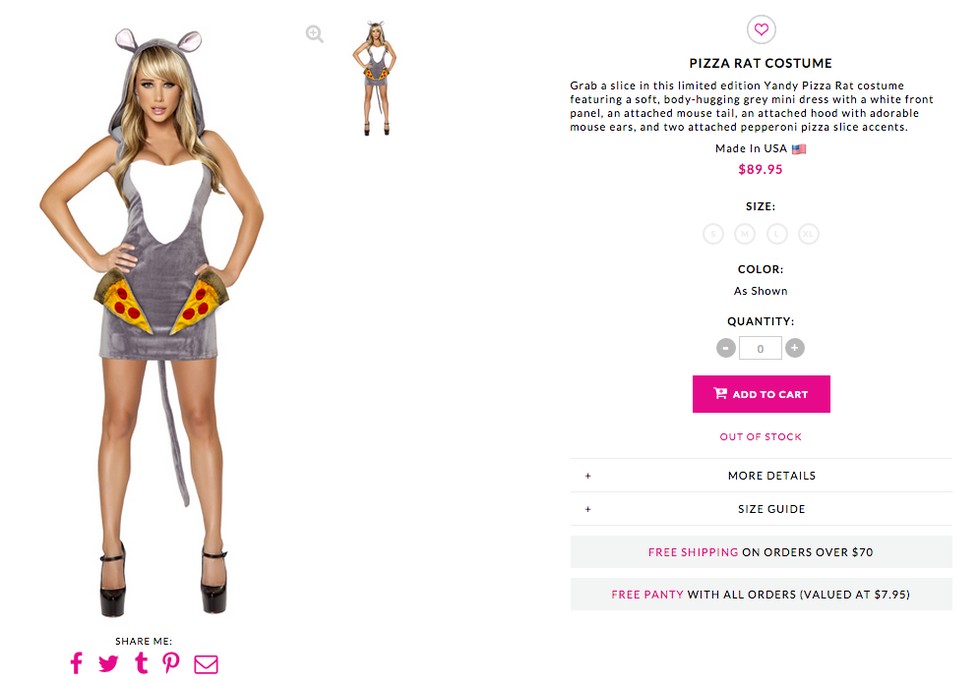Select size L option
Viewport: 980px width, 684px height.
(x=777, y=234)
